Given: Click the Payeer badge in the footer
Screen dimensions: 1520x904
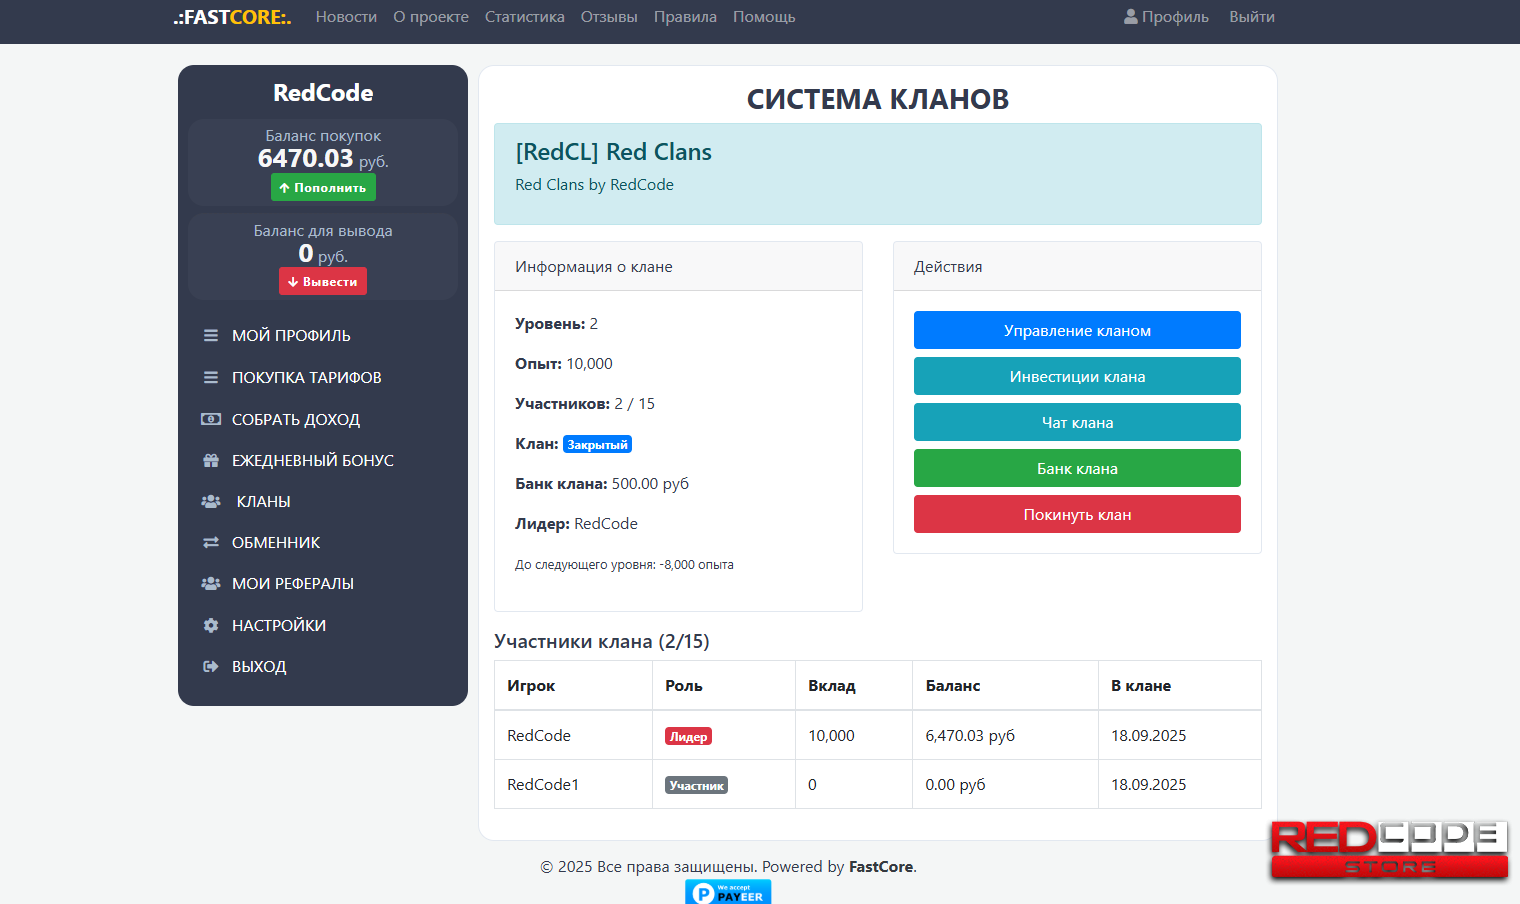Looking at the screenshot, I should (x=728, y=892).
